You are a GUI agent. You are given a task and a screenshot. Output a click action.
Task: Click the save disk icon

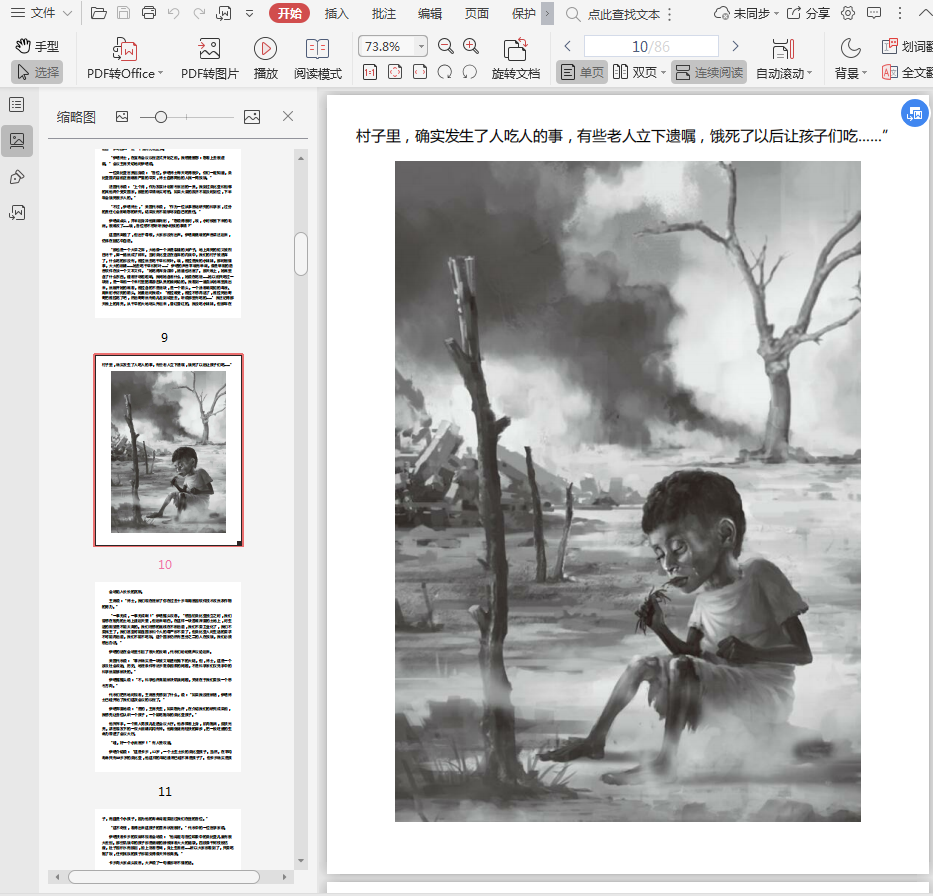(x=123, y=13)
